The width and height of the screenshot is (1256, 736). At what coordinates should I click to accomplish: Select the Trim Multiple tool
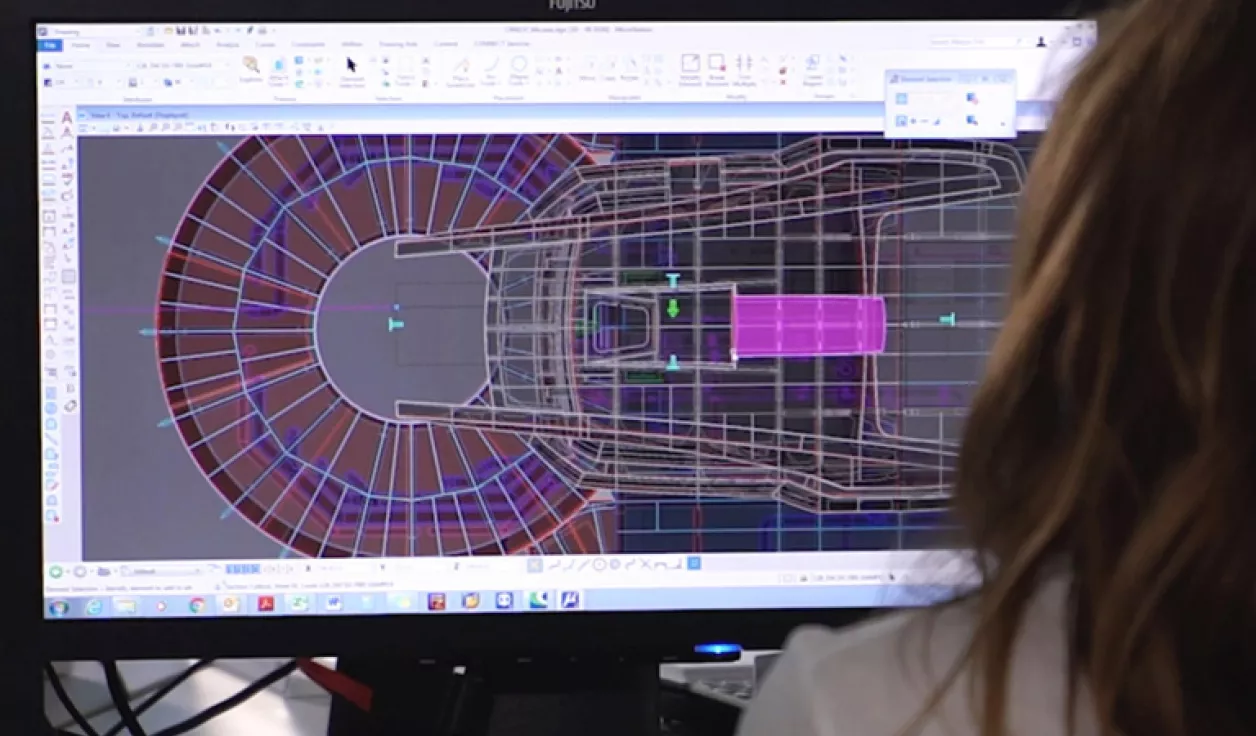tap(744, 70)
